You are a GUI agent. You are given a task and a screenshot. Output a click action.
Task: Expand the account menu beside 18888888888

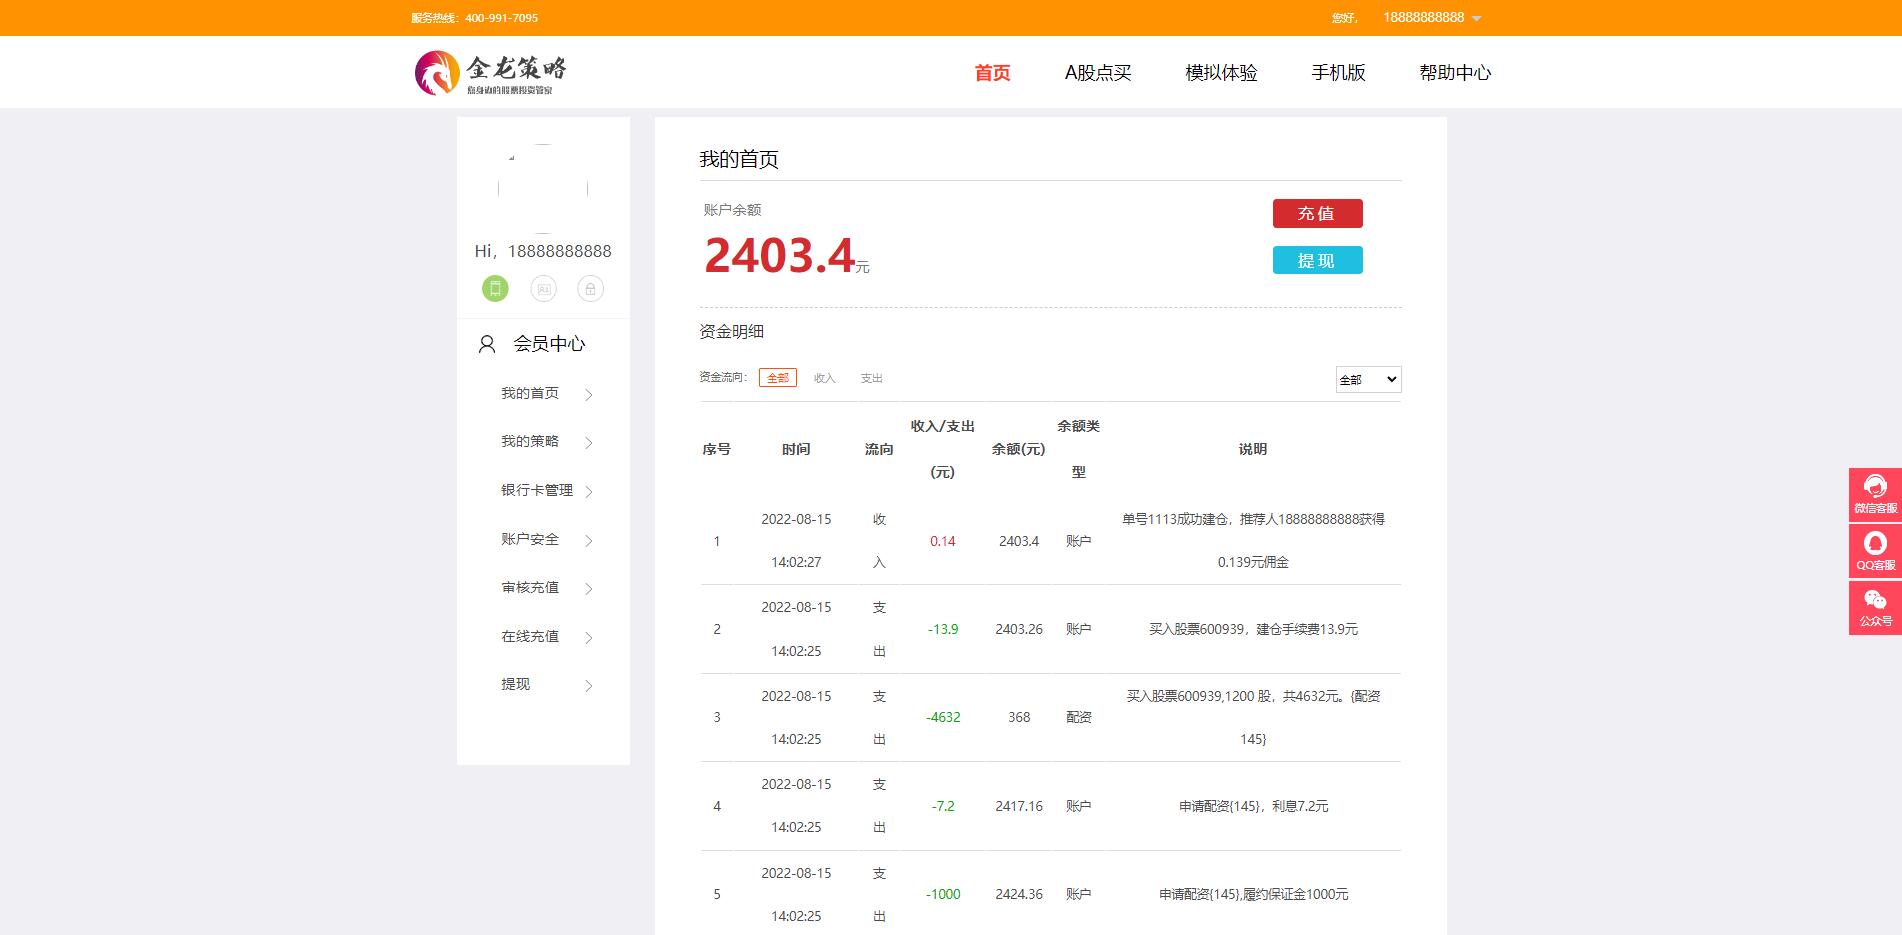click(x=1477, y=18)
